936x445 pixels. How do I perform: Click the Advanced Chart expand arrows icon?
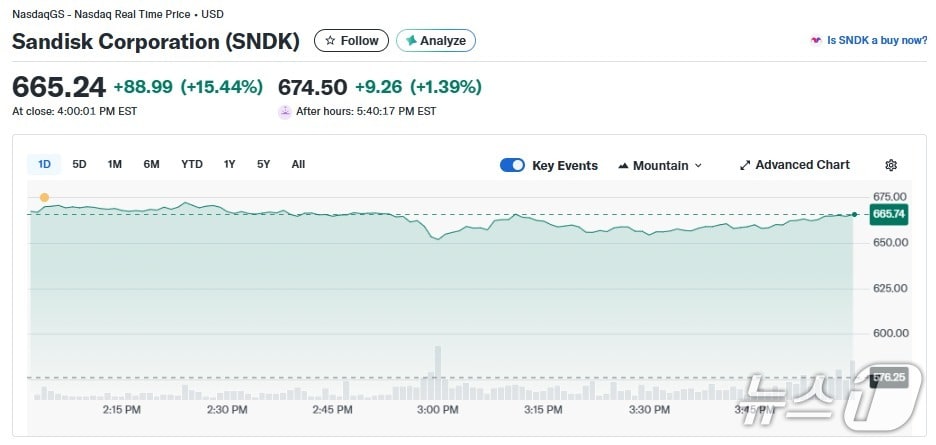pyautogui.click(x=745, y=165)
